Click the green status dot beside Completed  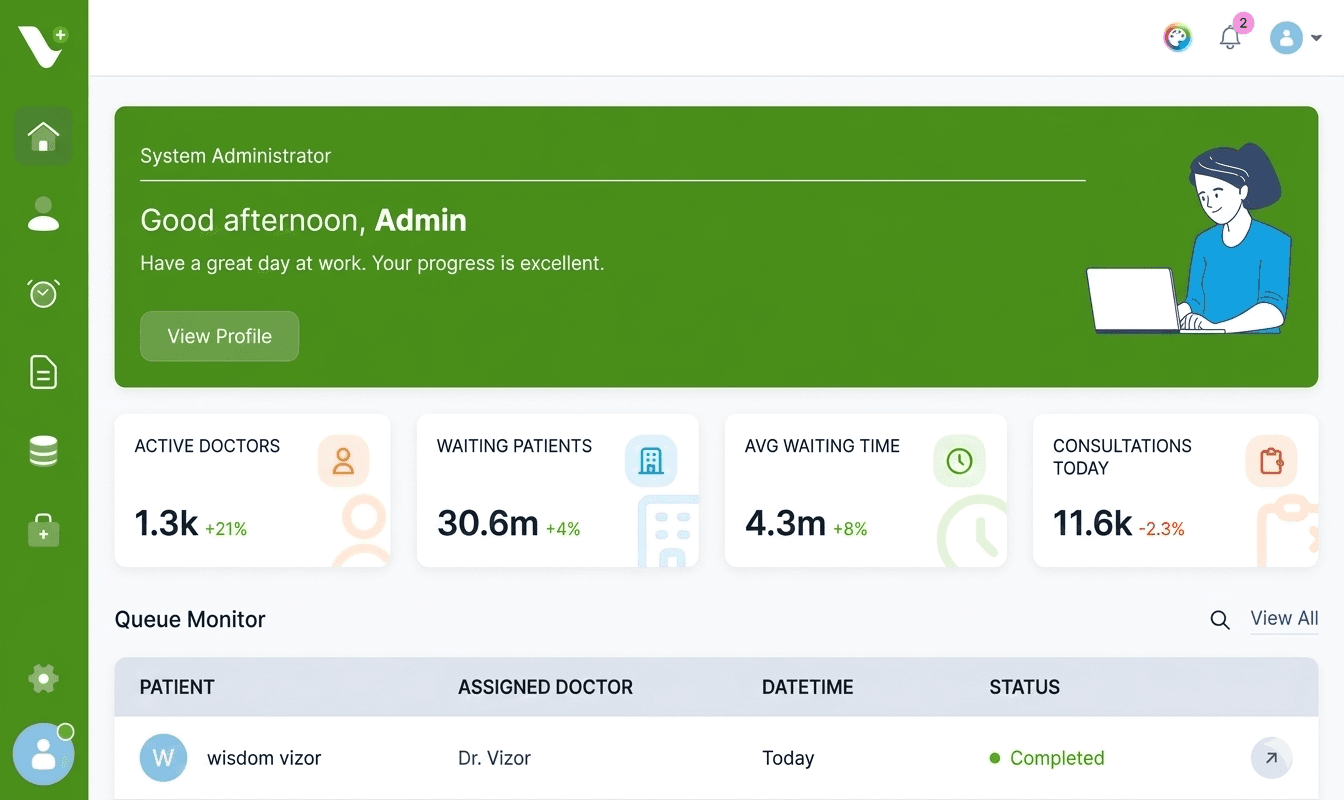[x=993, y=758]
